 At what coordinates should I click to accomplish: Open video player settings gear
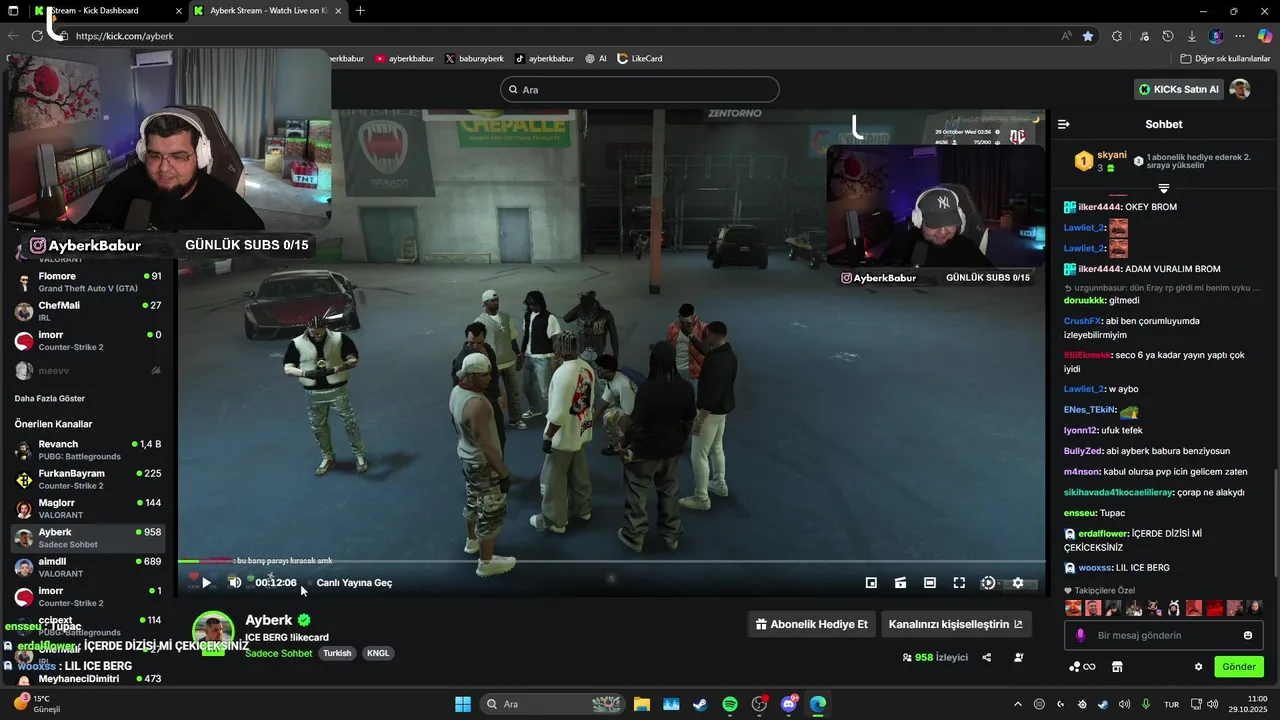(x=1018, y=583)
